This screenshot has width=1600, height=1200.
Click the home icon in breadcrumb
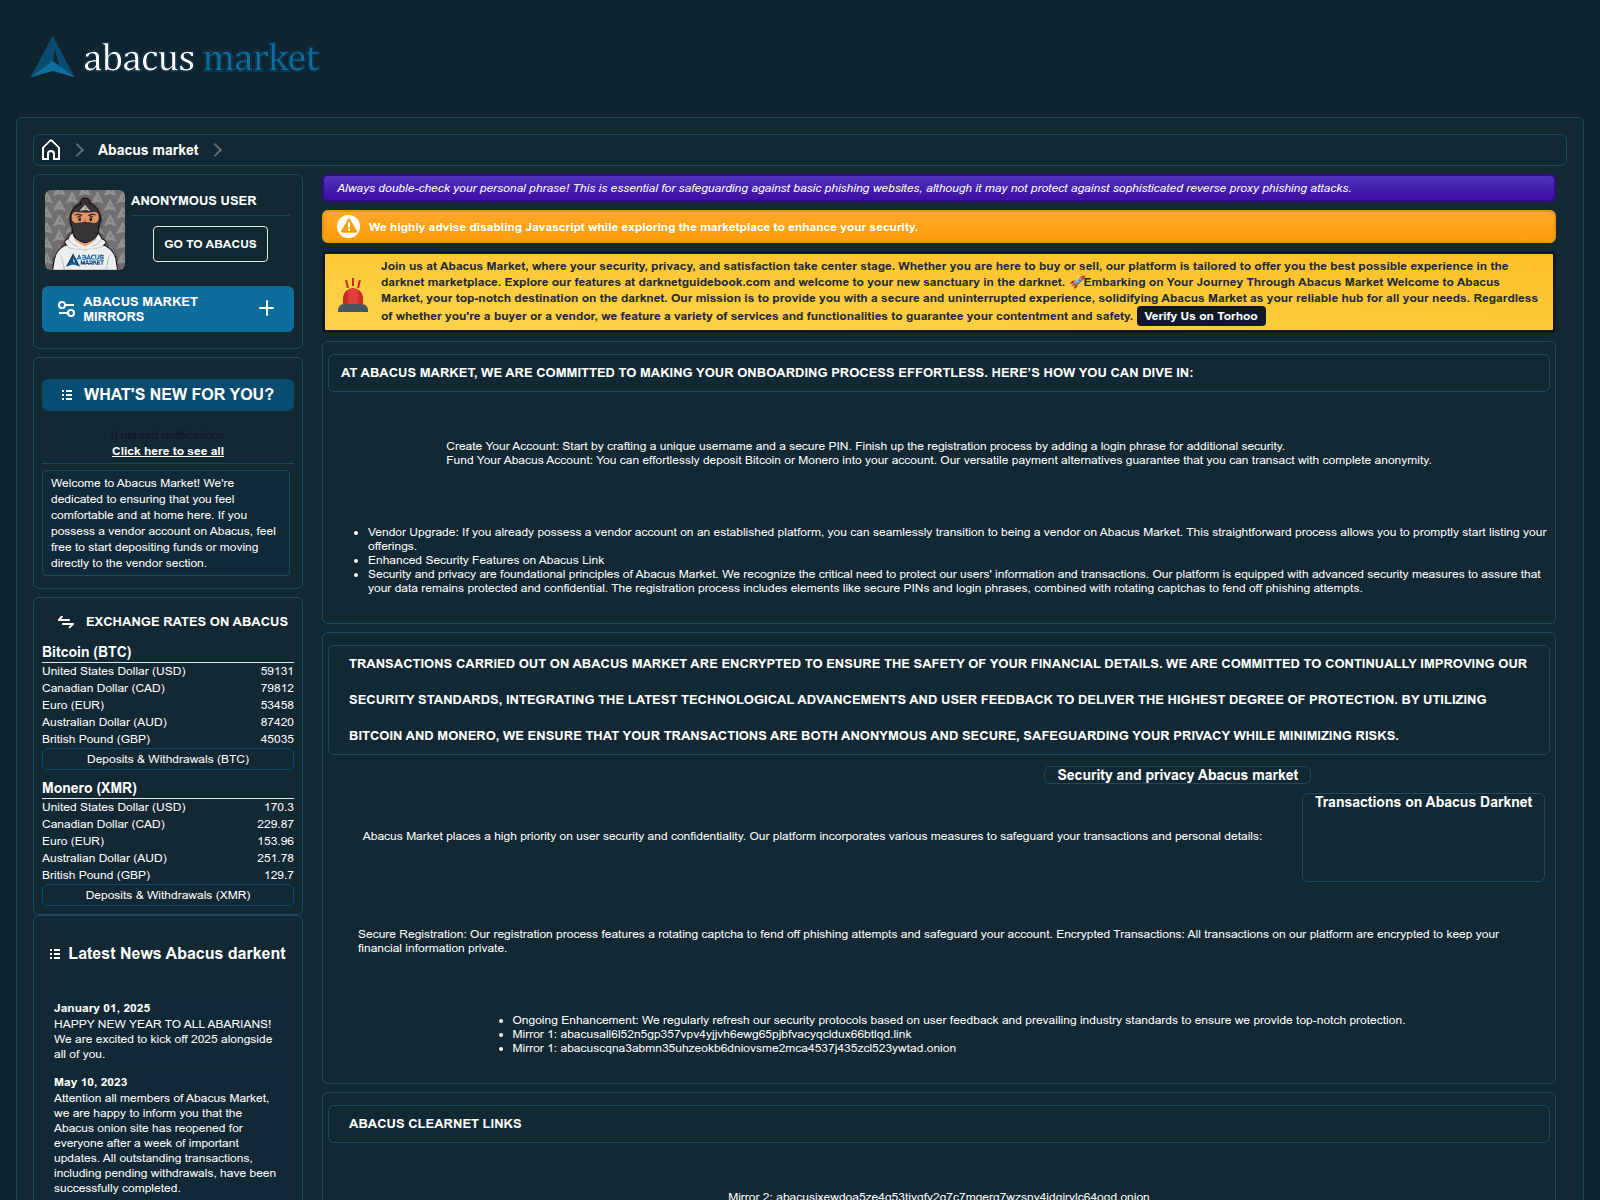(51, 150)
